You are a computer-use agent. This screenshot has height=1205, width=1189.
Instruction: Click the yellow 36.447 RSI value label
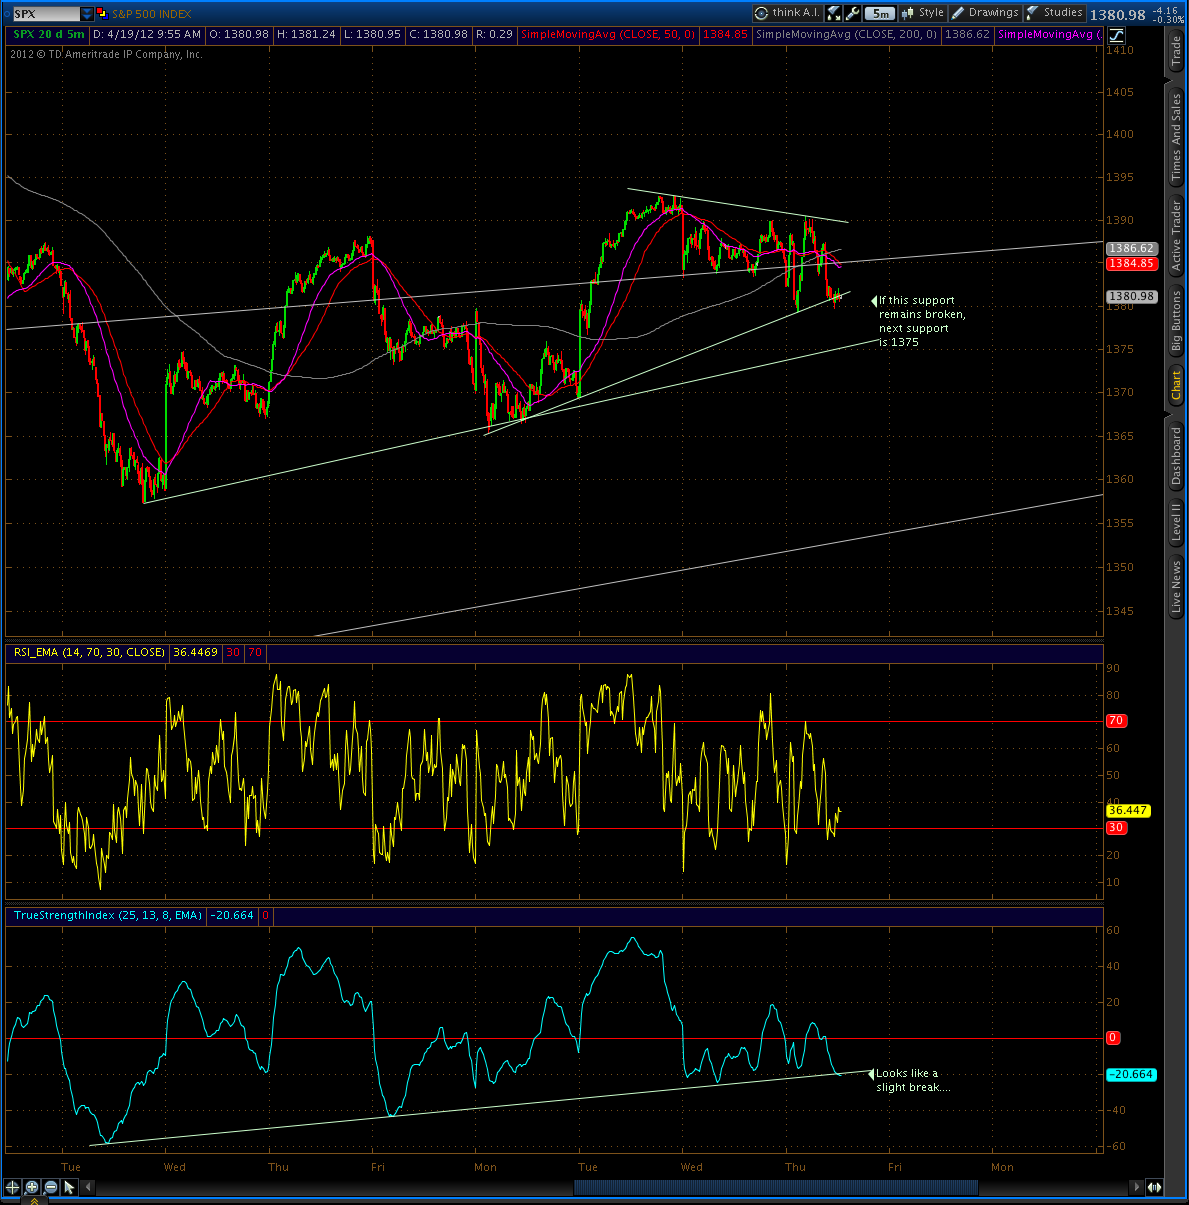[x=1128, y=810]
